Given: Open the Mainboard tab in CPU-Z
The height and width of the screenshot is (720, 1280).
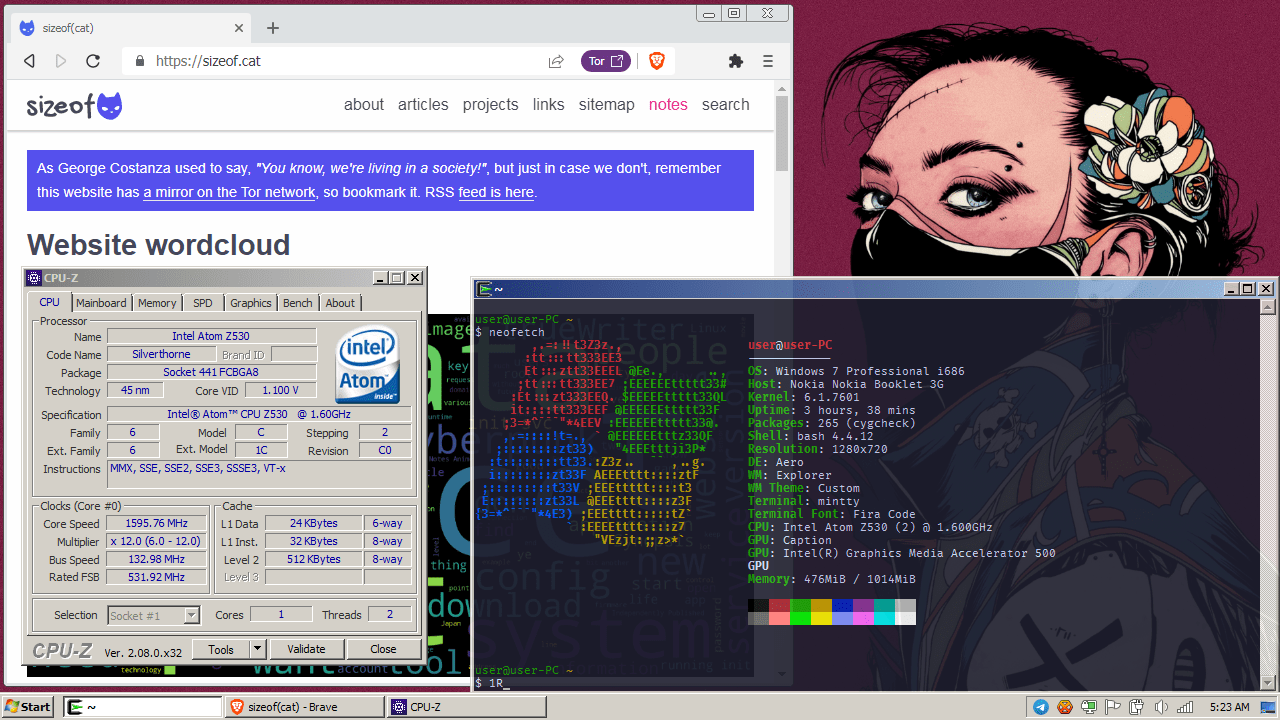Looking at the screenshot, I should pos(101,303).
